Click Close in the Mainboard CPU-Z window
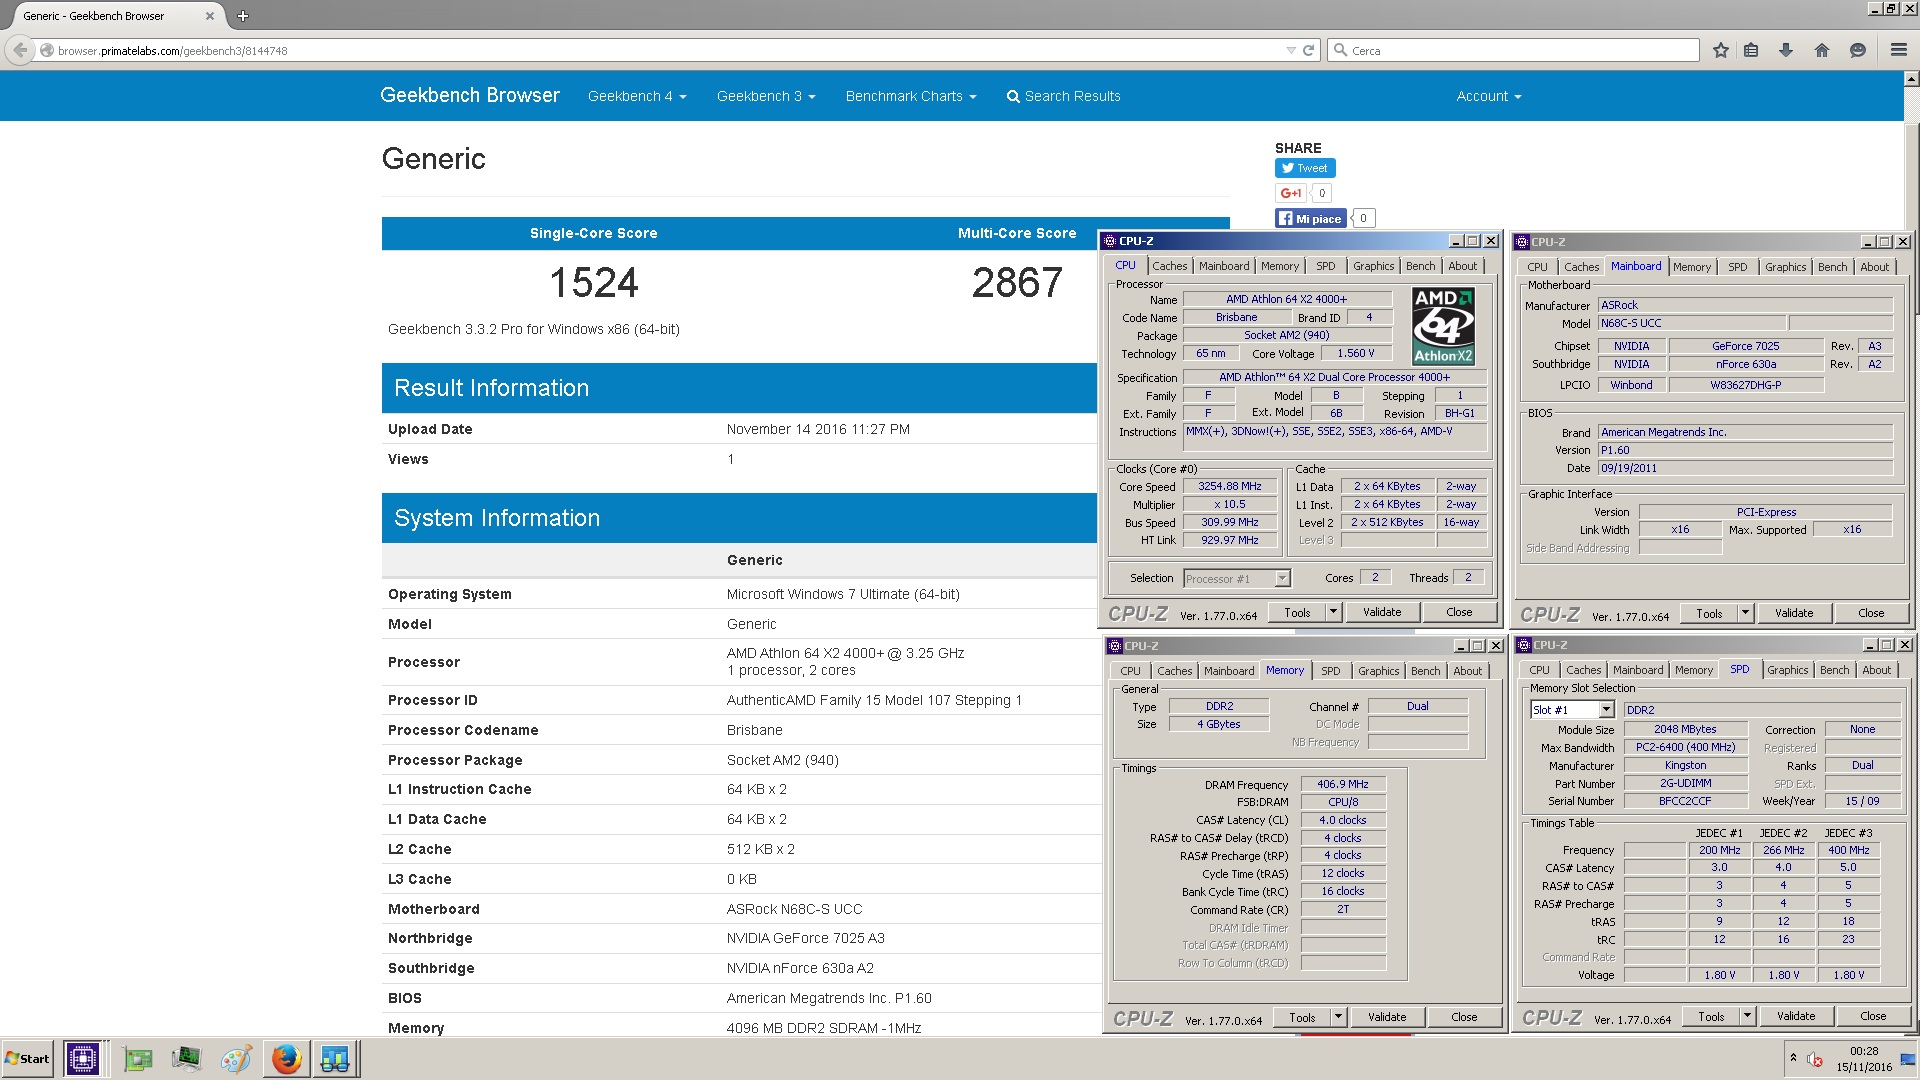 coord(1871,613)
